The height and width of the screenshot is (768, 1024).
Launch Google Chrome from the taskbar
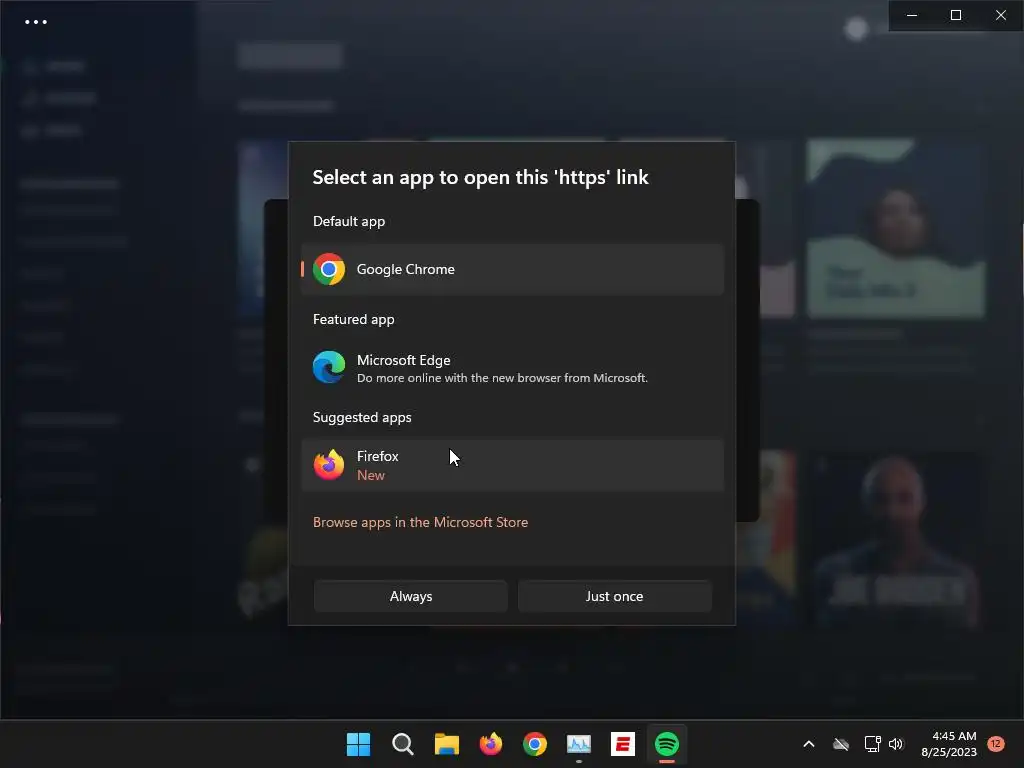(x=535, y=744)
